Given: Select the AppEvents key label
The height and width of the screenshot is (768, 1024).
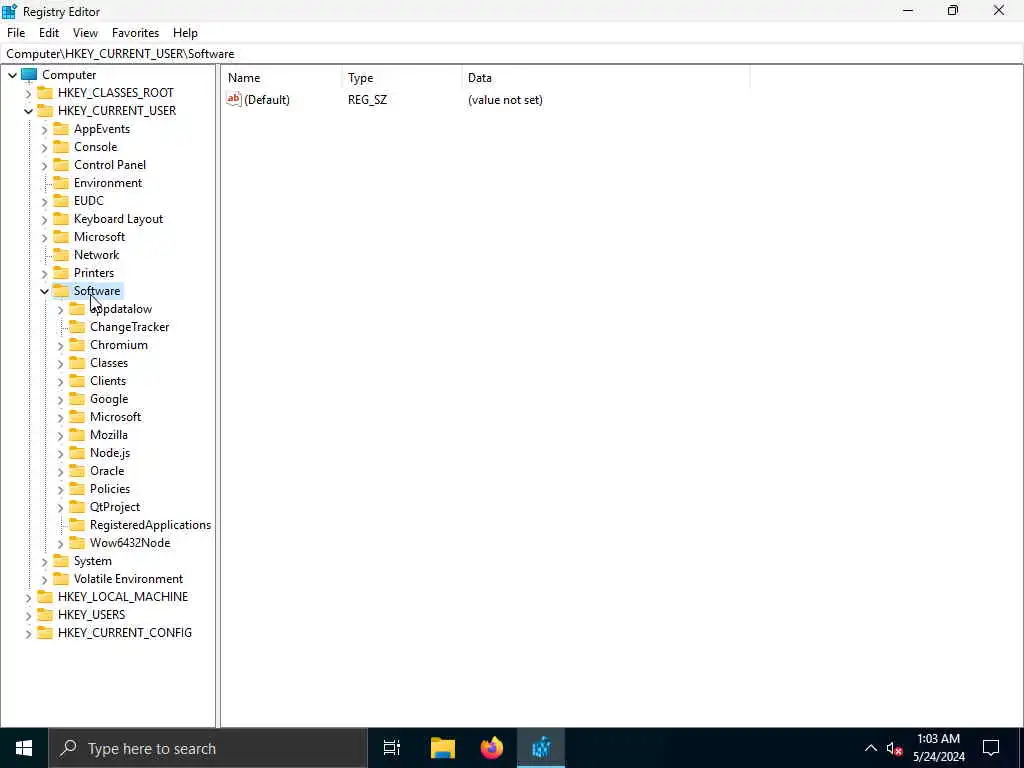Looking at the screenshot, I should coord(102,129).
